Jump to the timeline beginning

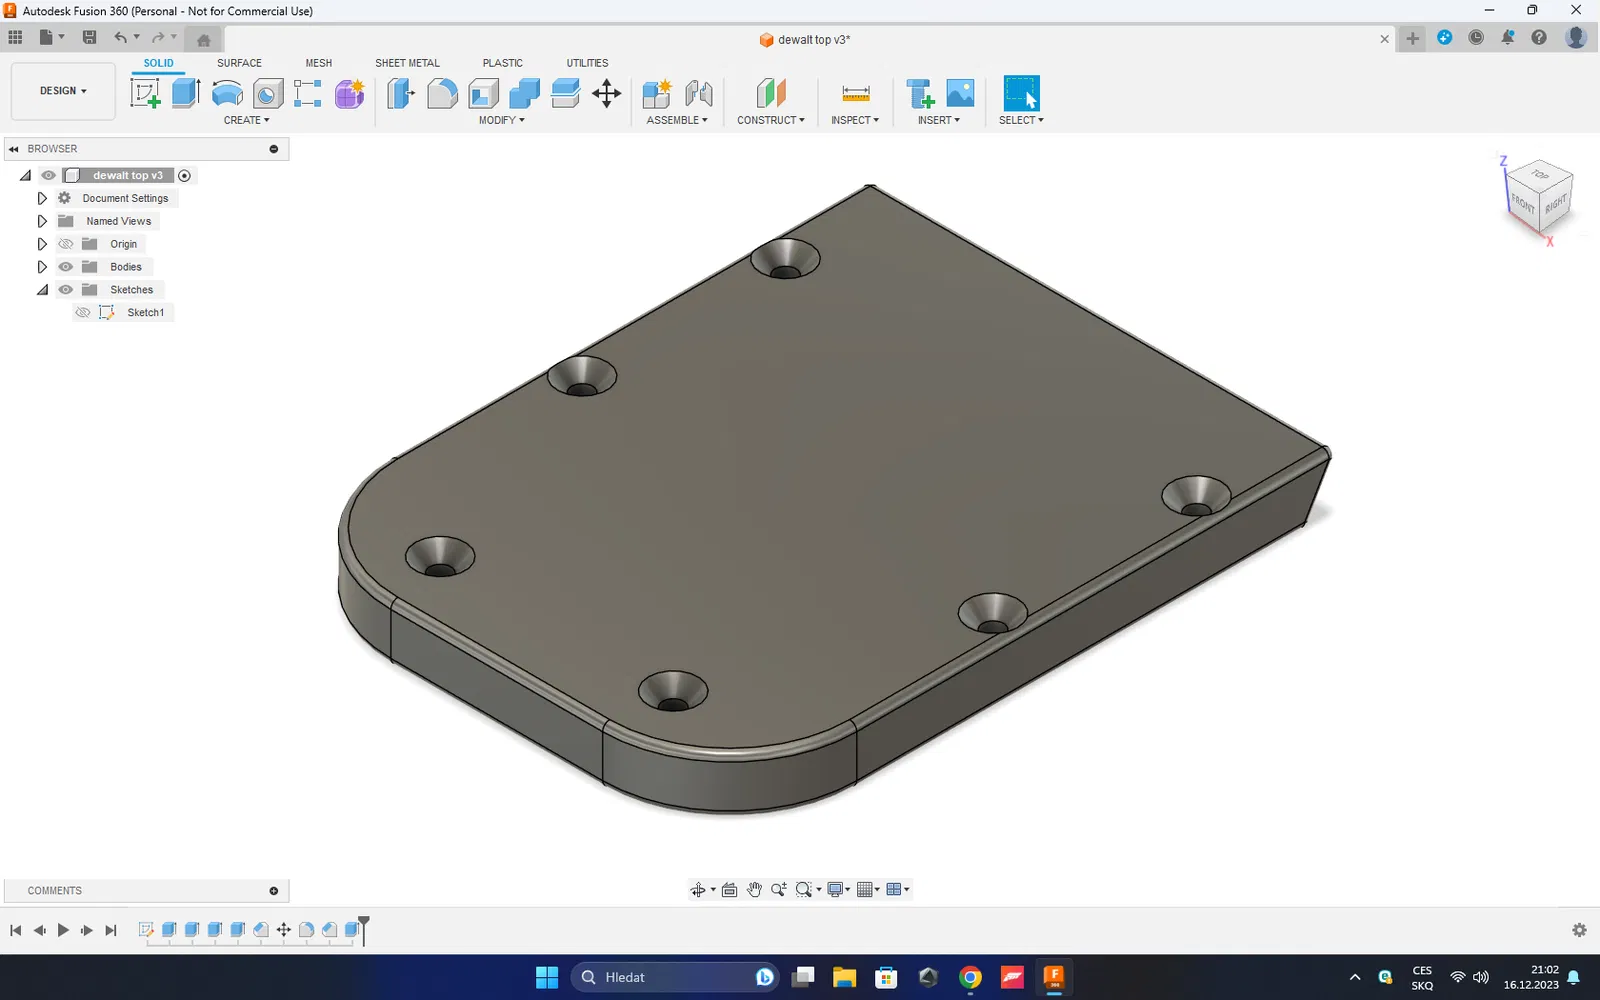pos(15,930)
